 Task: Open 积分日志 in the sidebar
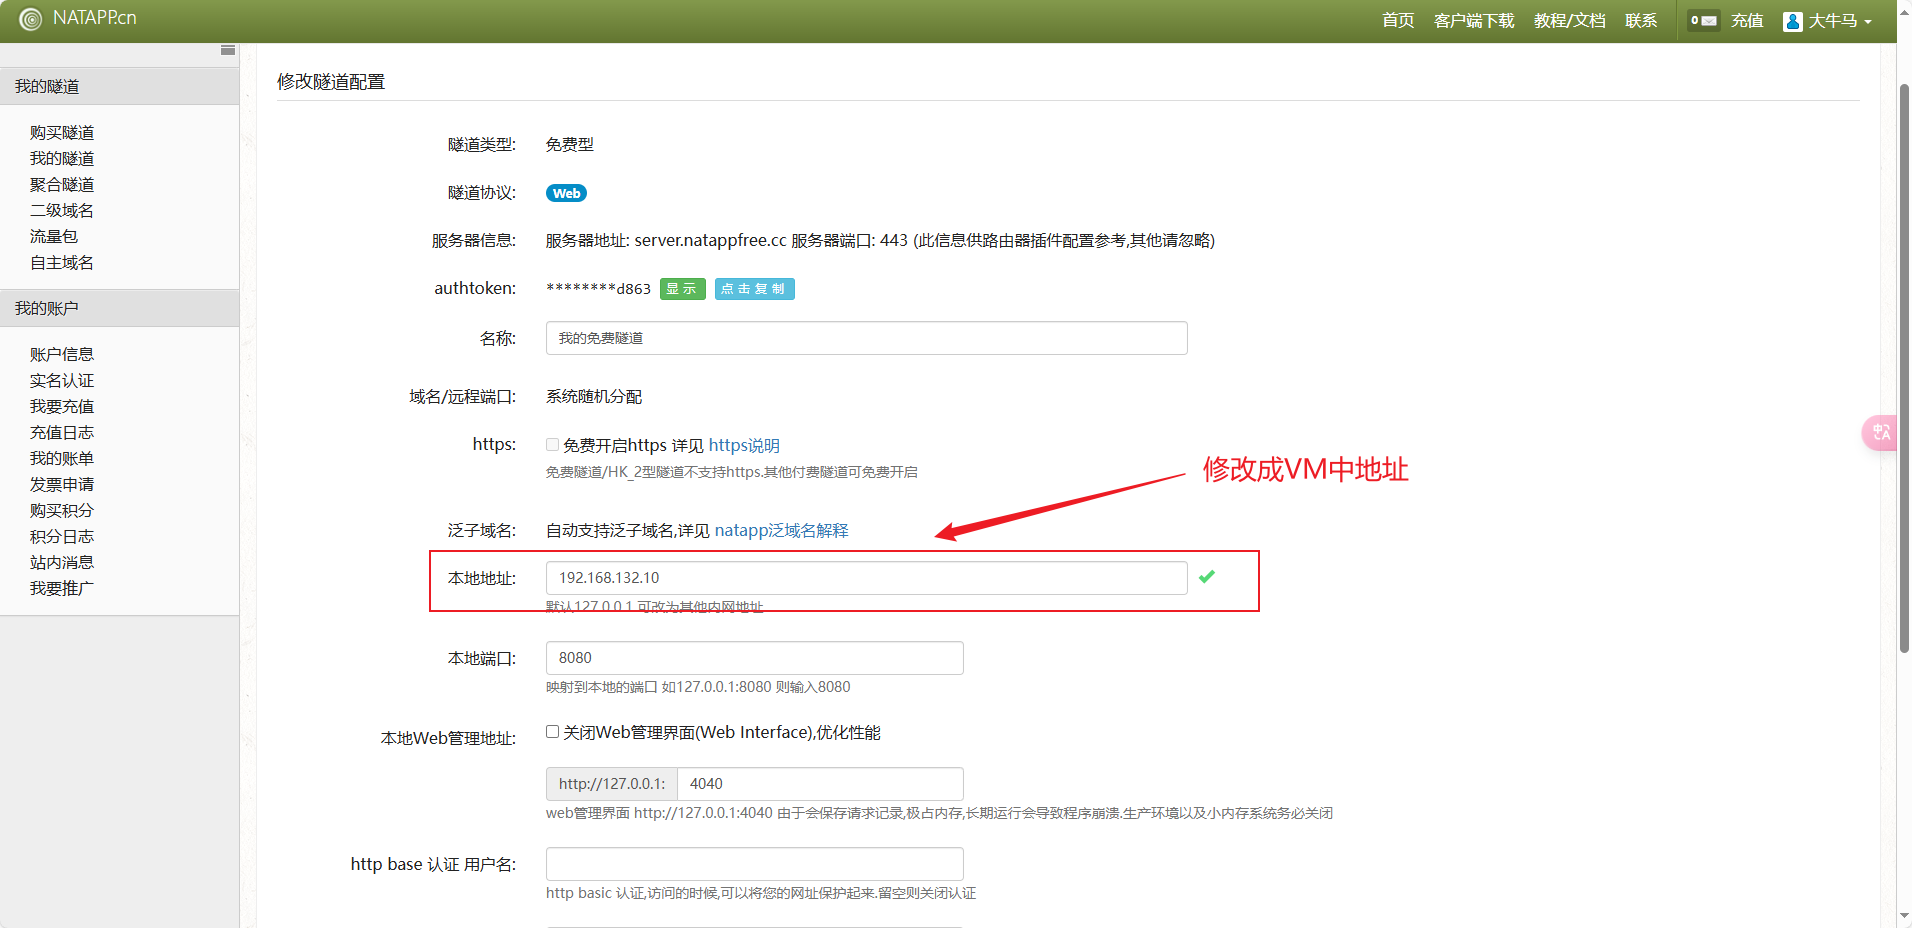[62, 537]
